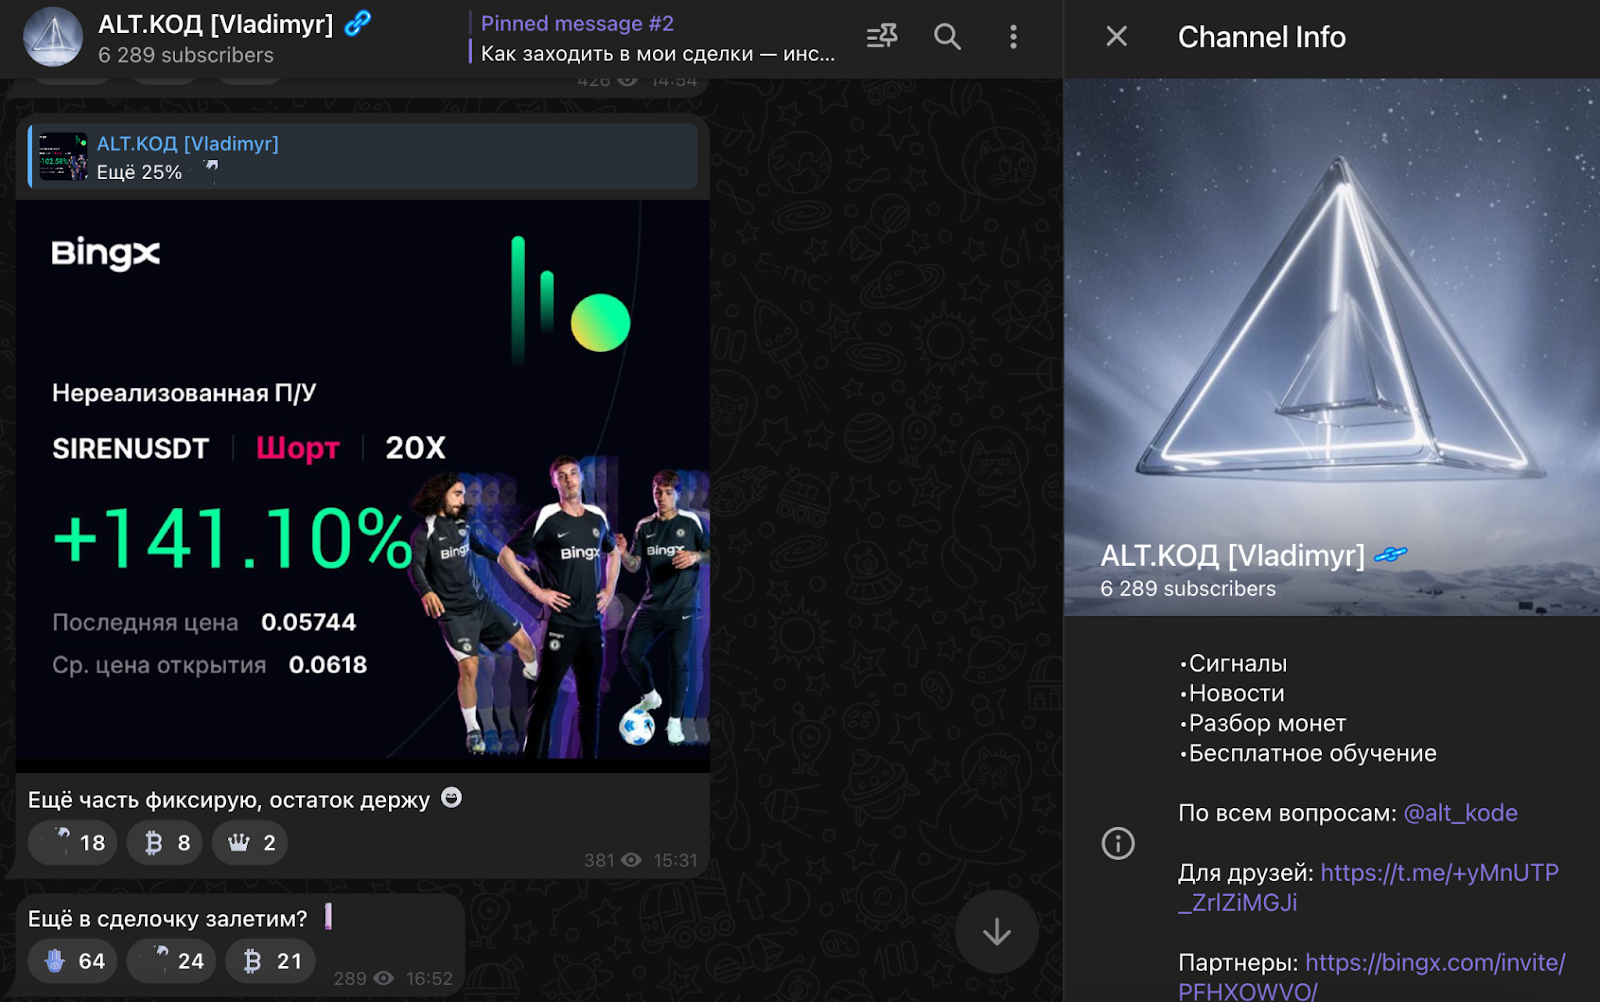Open the BingX SIRENUSDT profit image

pos(363,485)
